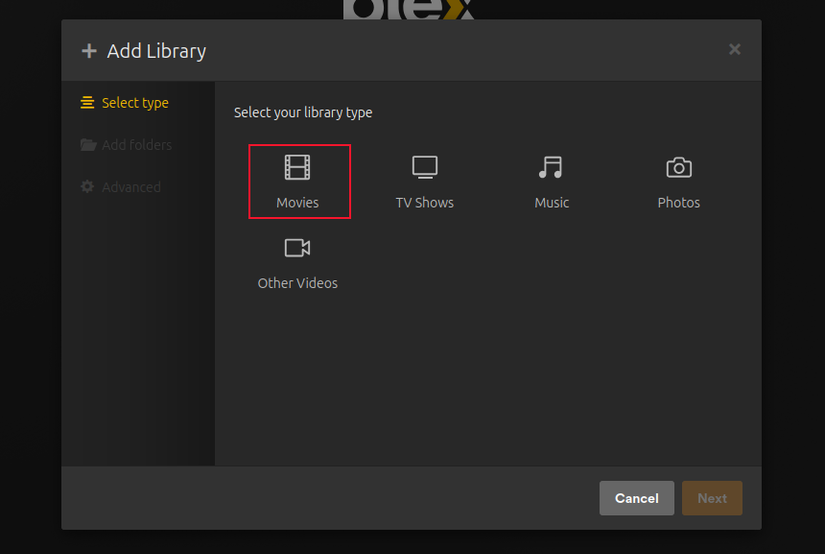Image resolution: width=825 pixels, height=554 pixels.
Task: Click the plus icon next to Add Library
Action: coord(89,51)
